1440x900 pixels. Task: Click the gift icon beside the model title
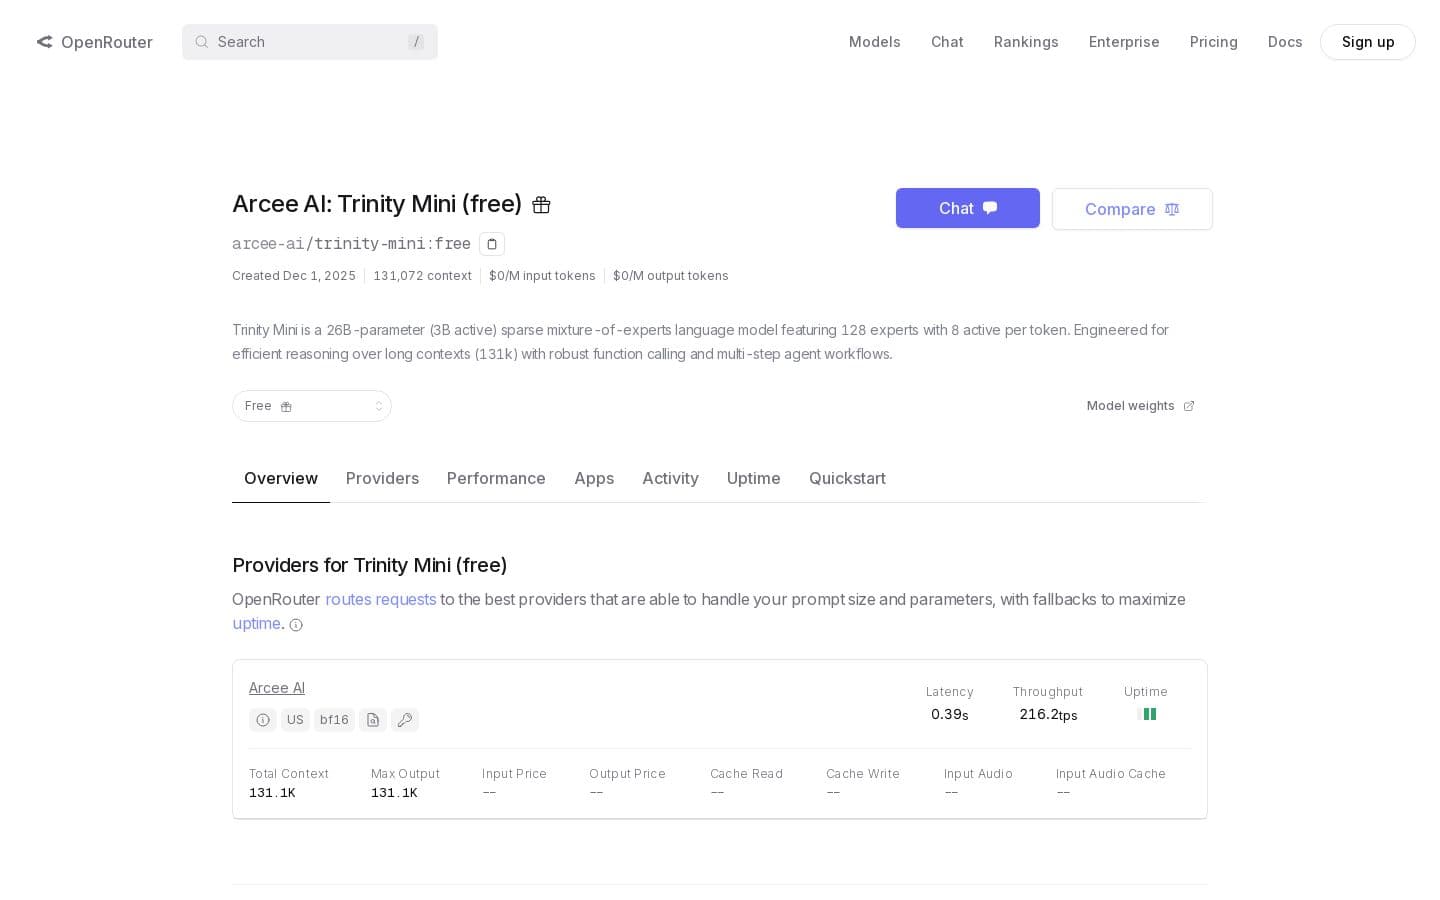[x=541, y=204]
